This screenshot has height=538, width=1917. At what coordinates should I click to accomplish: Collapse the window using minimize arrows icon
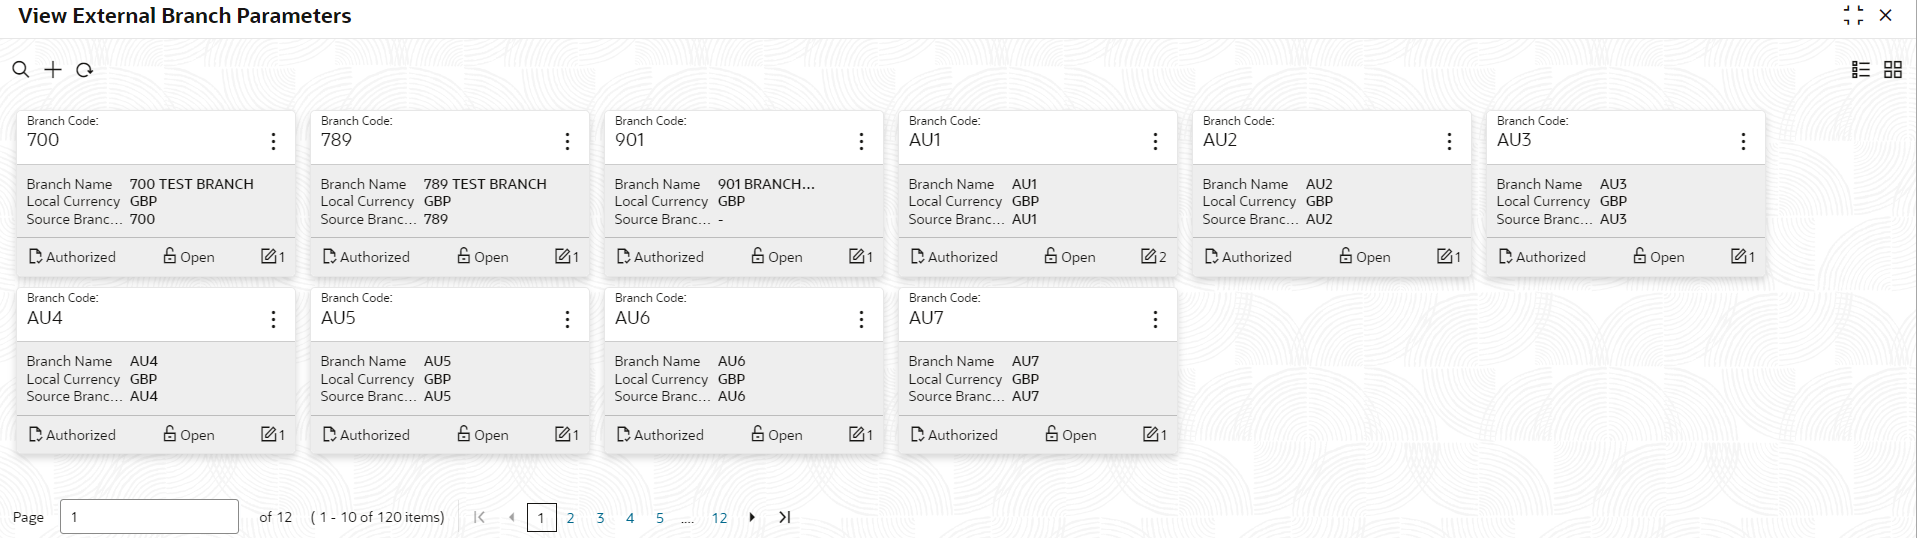[1853, 15]
